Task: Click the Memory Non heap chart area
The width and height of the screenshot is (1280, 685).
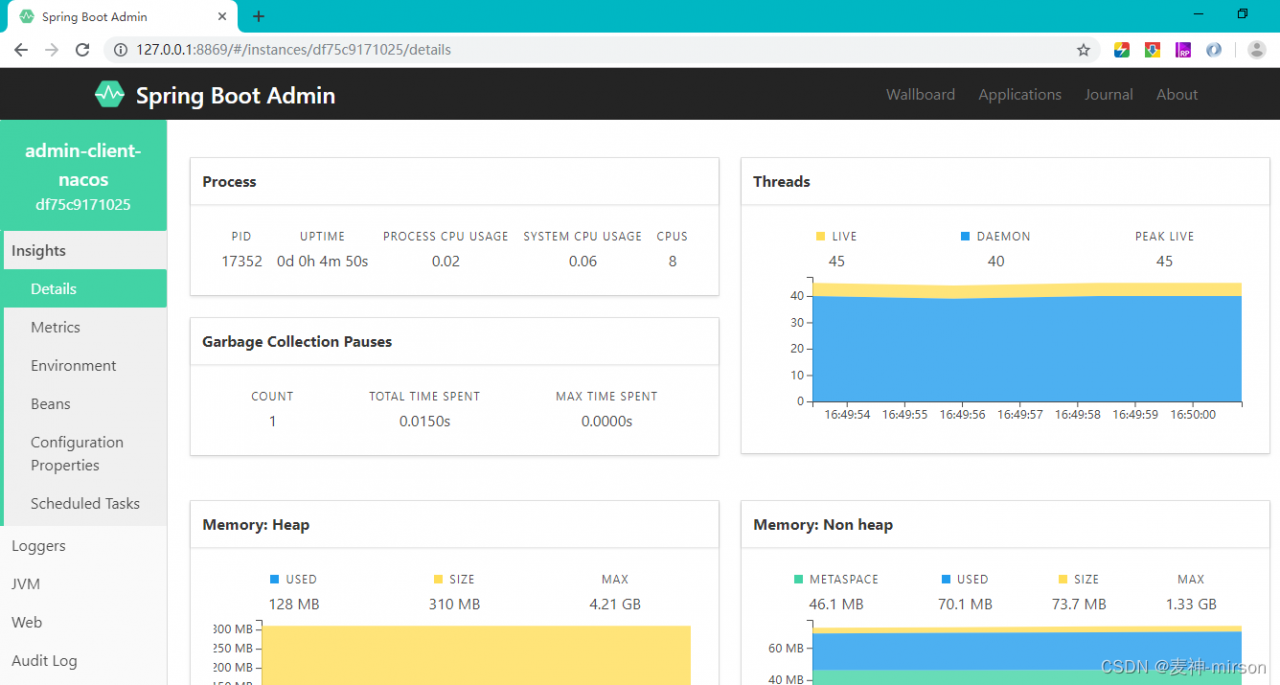Action: click(x=1027, y=655)
